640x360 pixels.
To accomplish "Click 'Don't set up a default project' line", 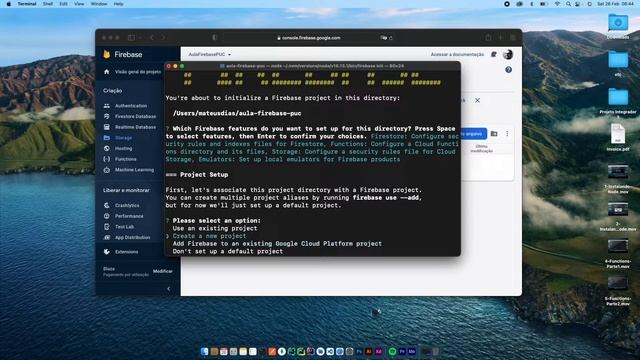I will click(228, 251).
